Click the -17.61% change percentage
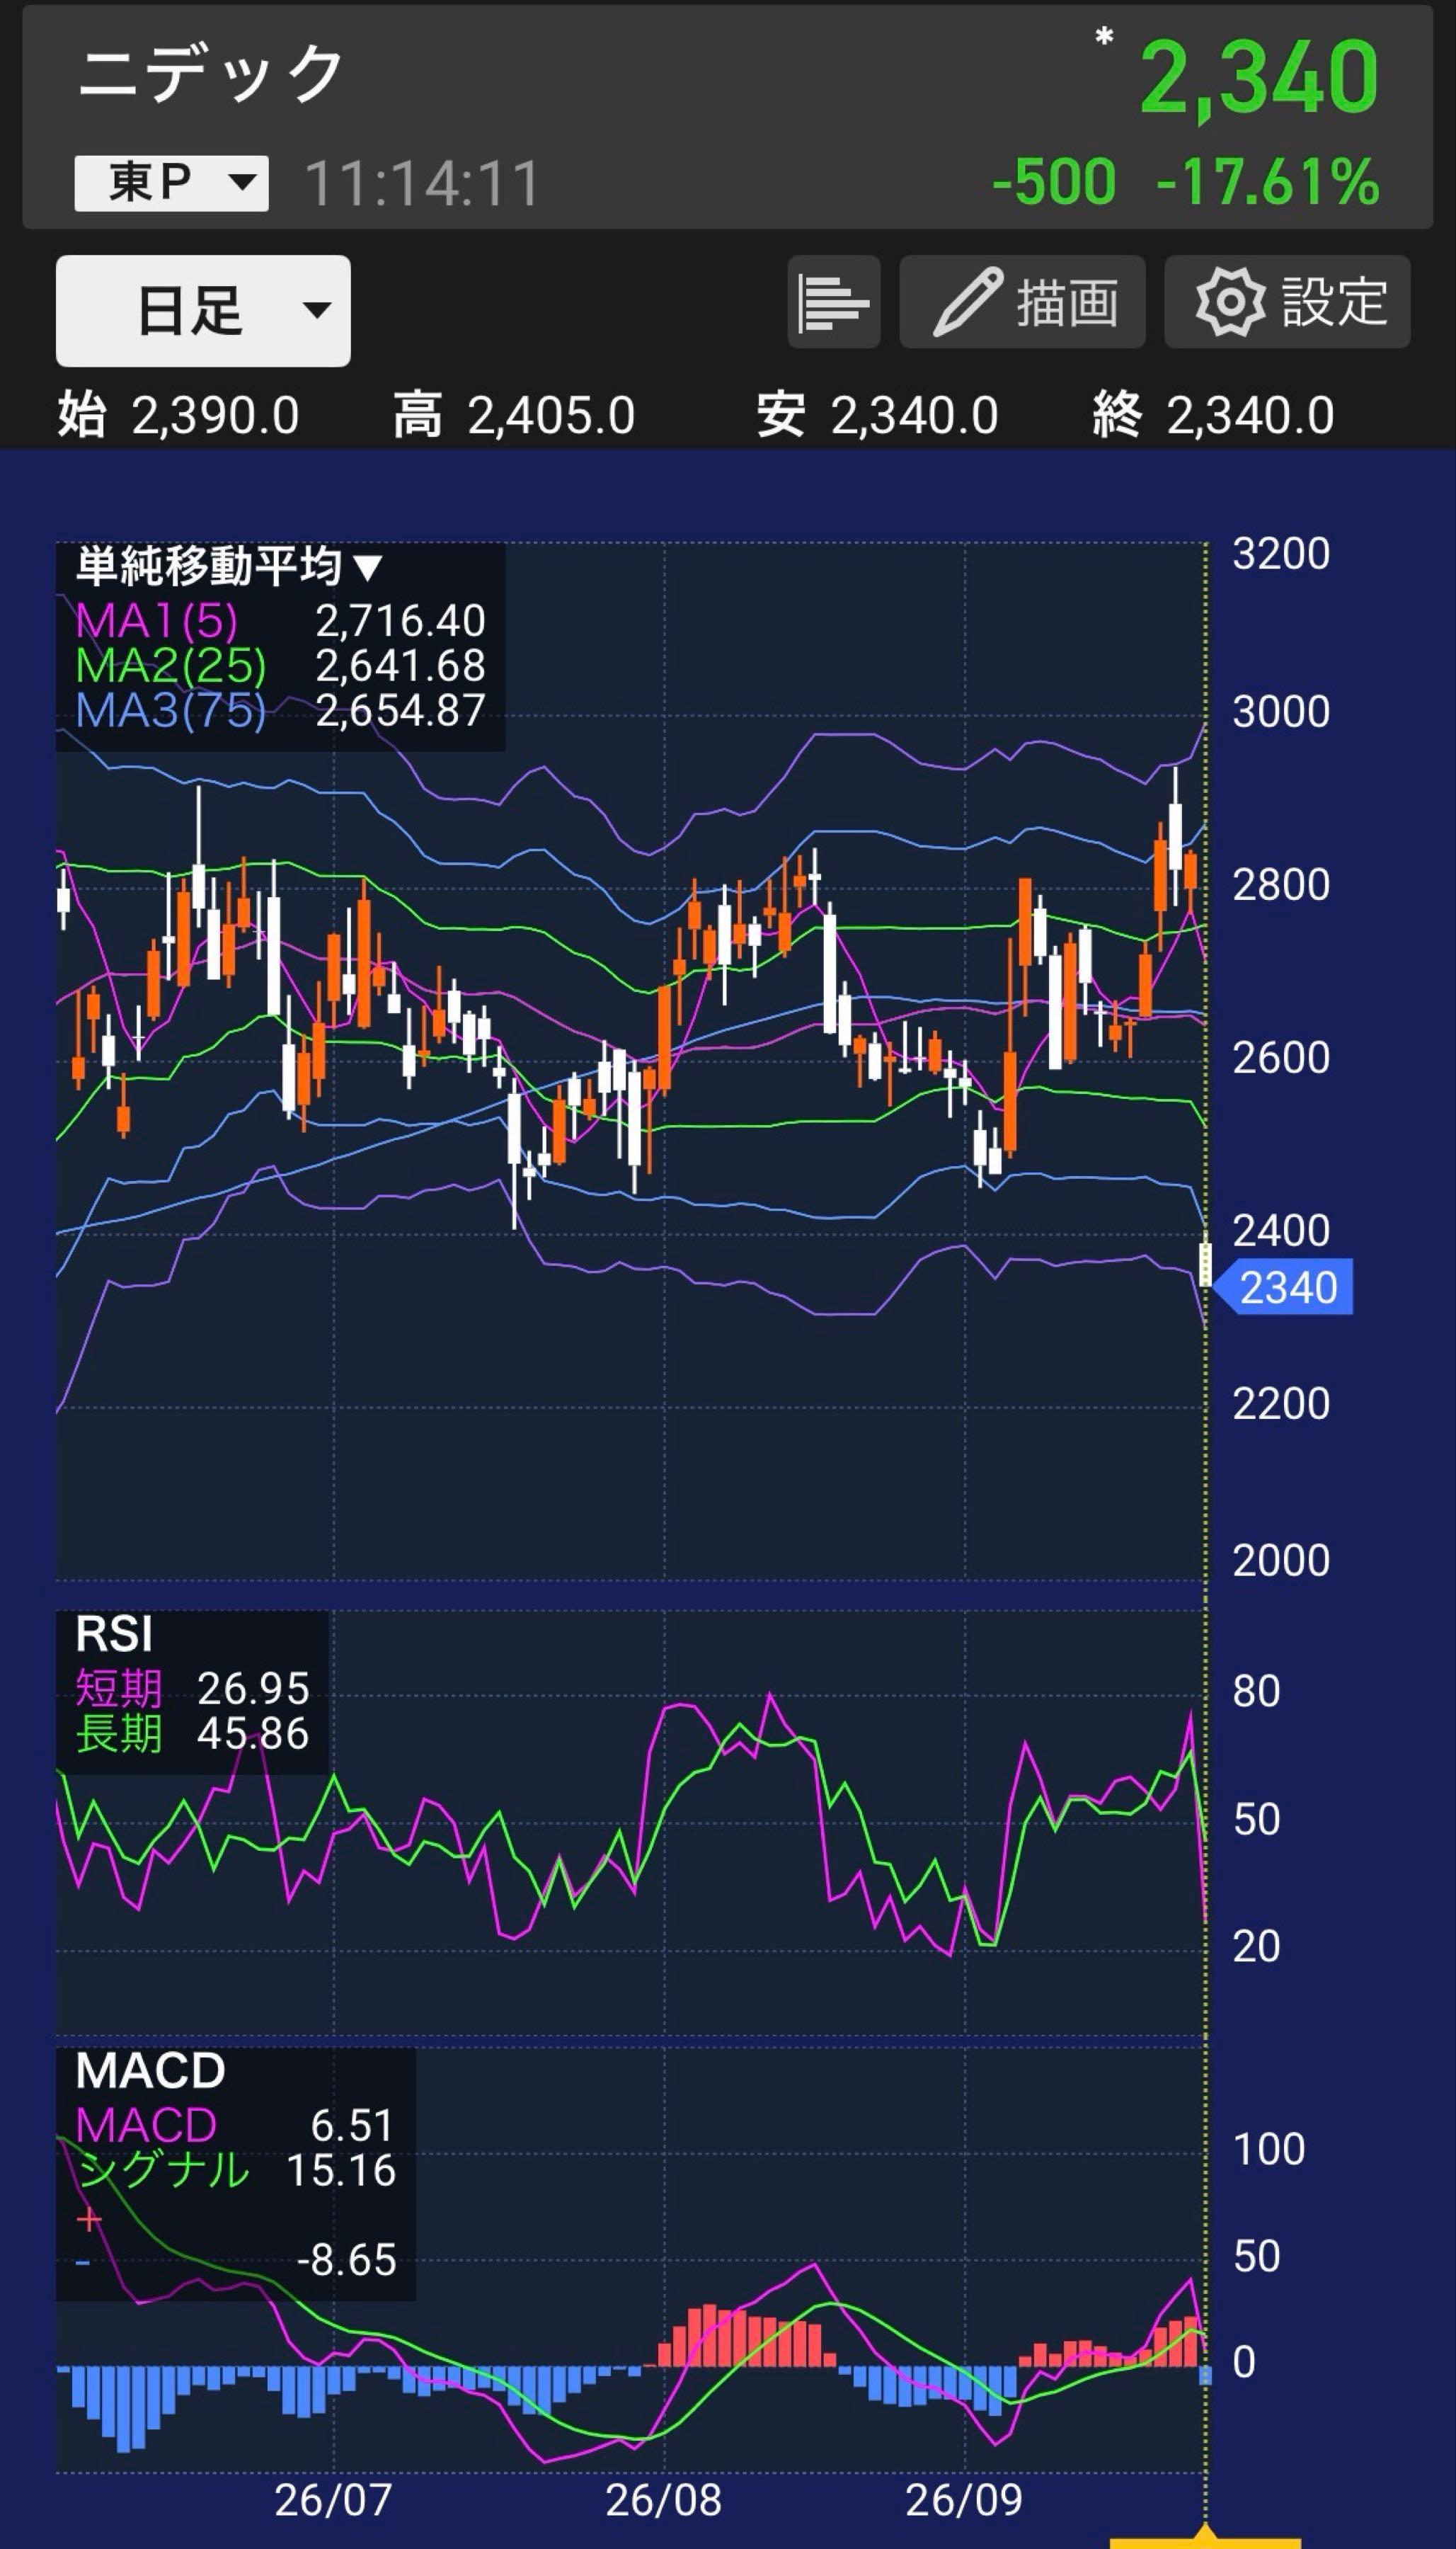Image resolution: width=1456 pixels, height=2549 pixels. (x=1268, y=182)
